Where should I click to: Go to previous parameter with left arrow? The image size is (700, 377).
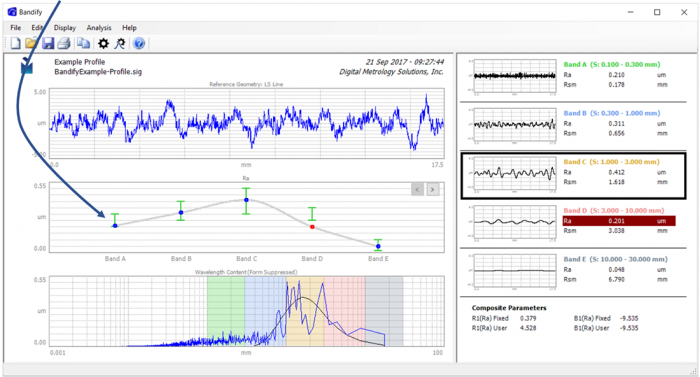[x=417, y=189]
